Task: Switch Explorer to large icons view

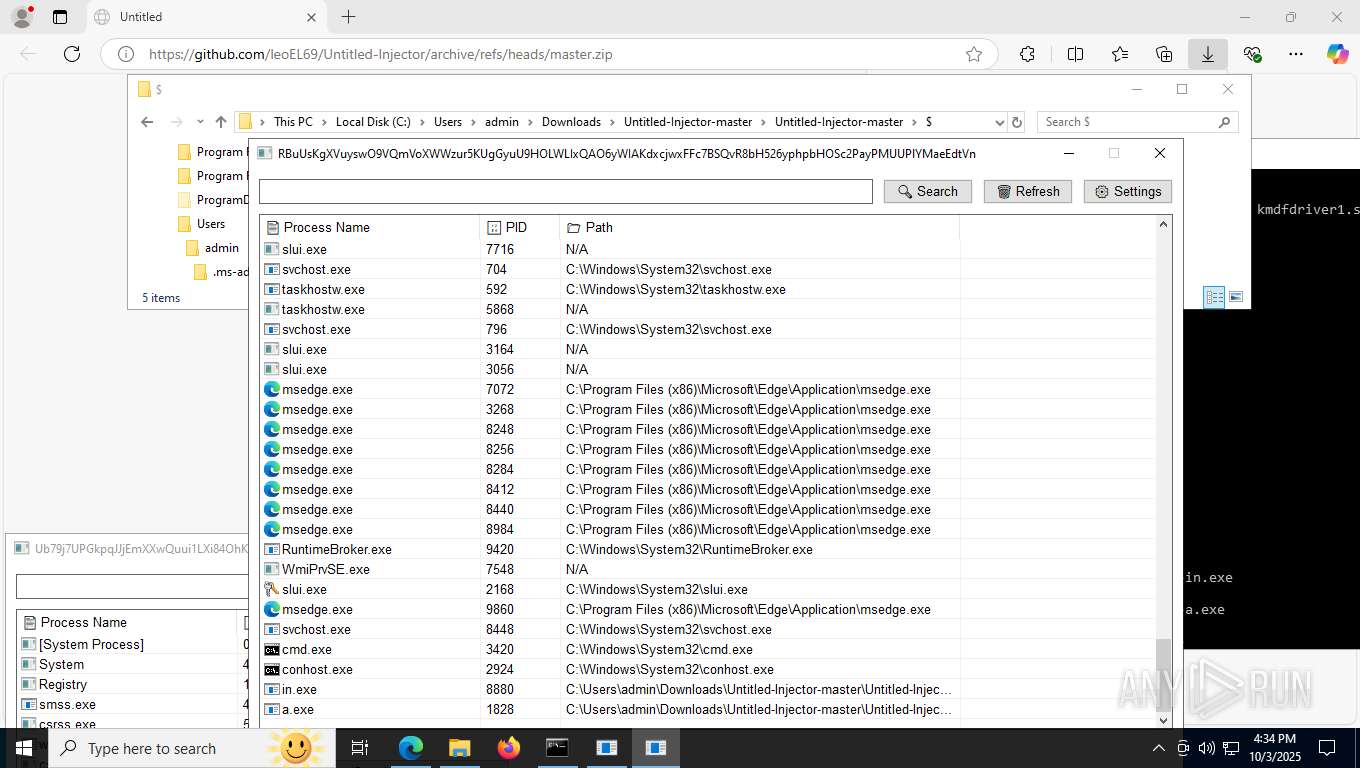Action: point(1236,297)
